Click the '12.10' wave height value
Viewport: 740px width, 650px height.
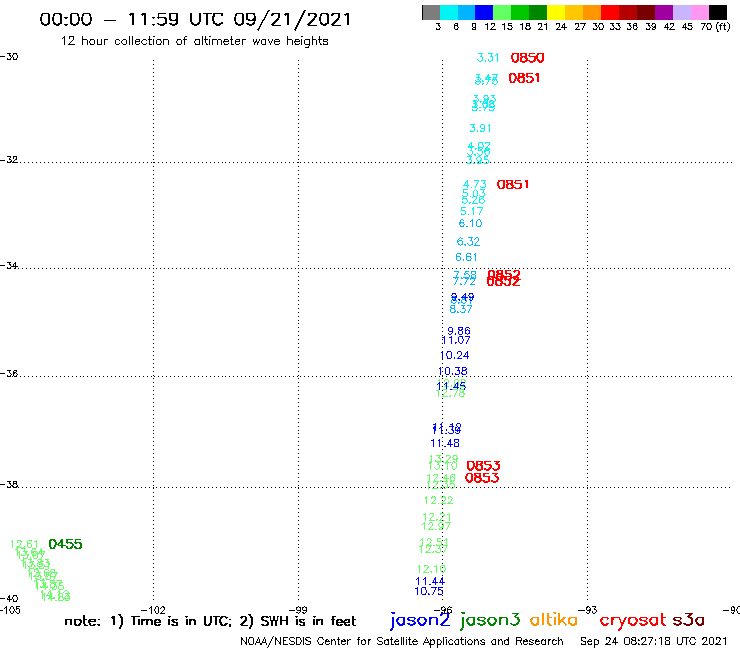pyautogui.click(x=431, y=569)
